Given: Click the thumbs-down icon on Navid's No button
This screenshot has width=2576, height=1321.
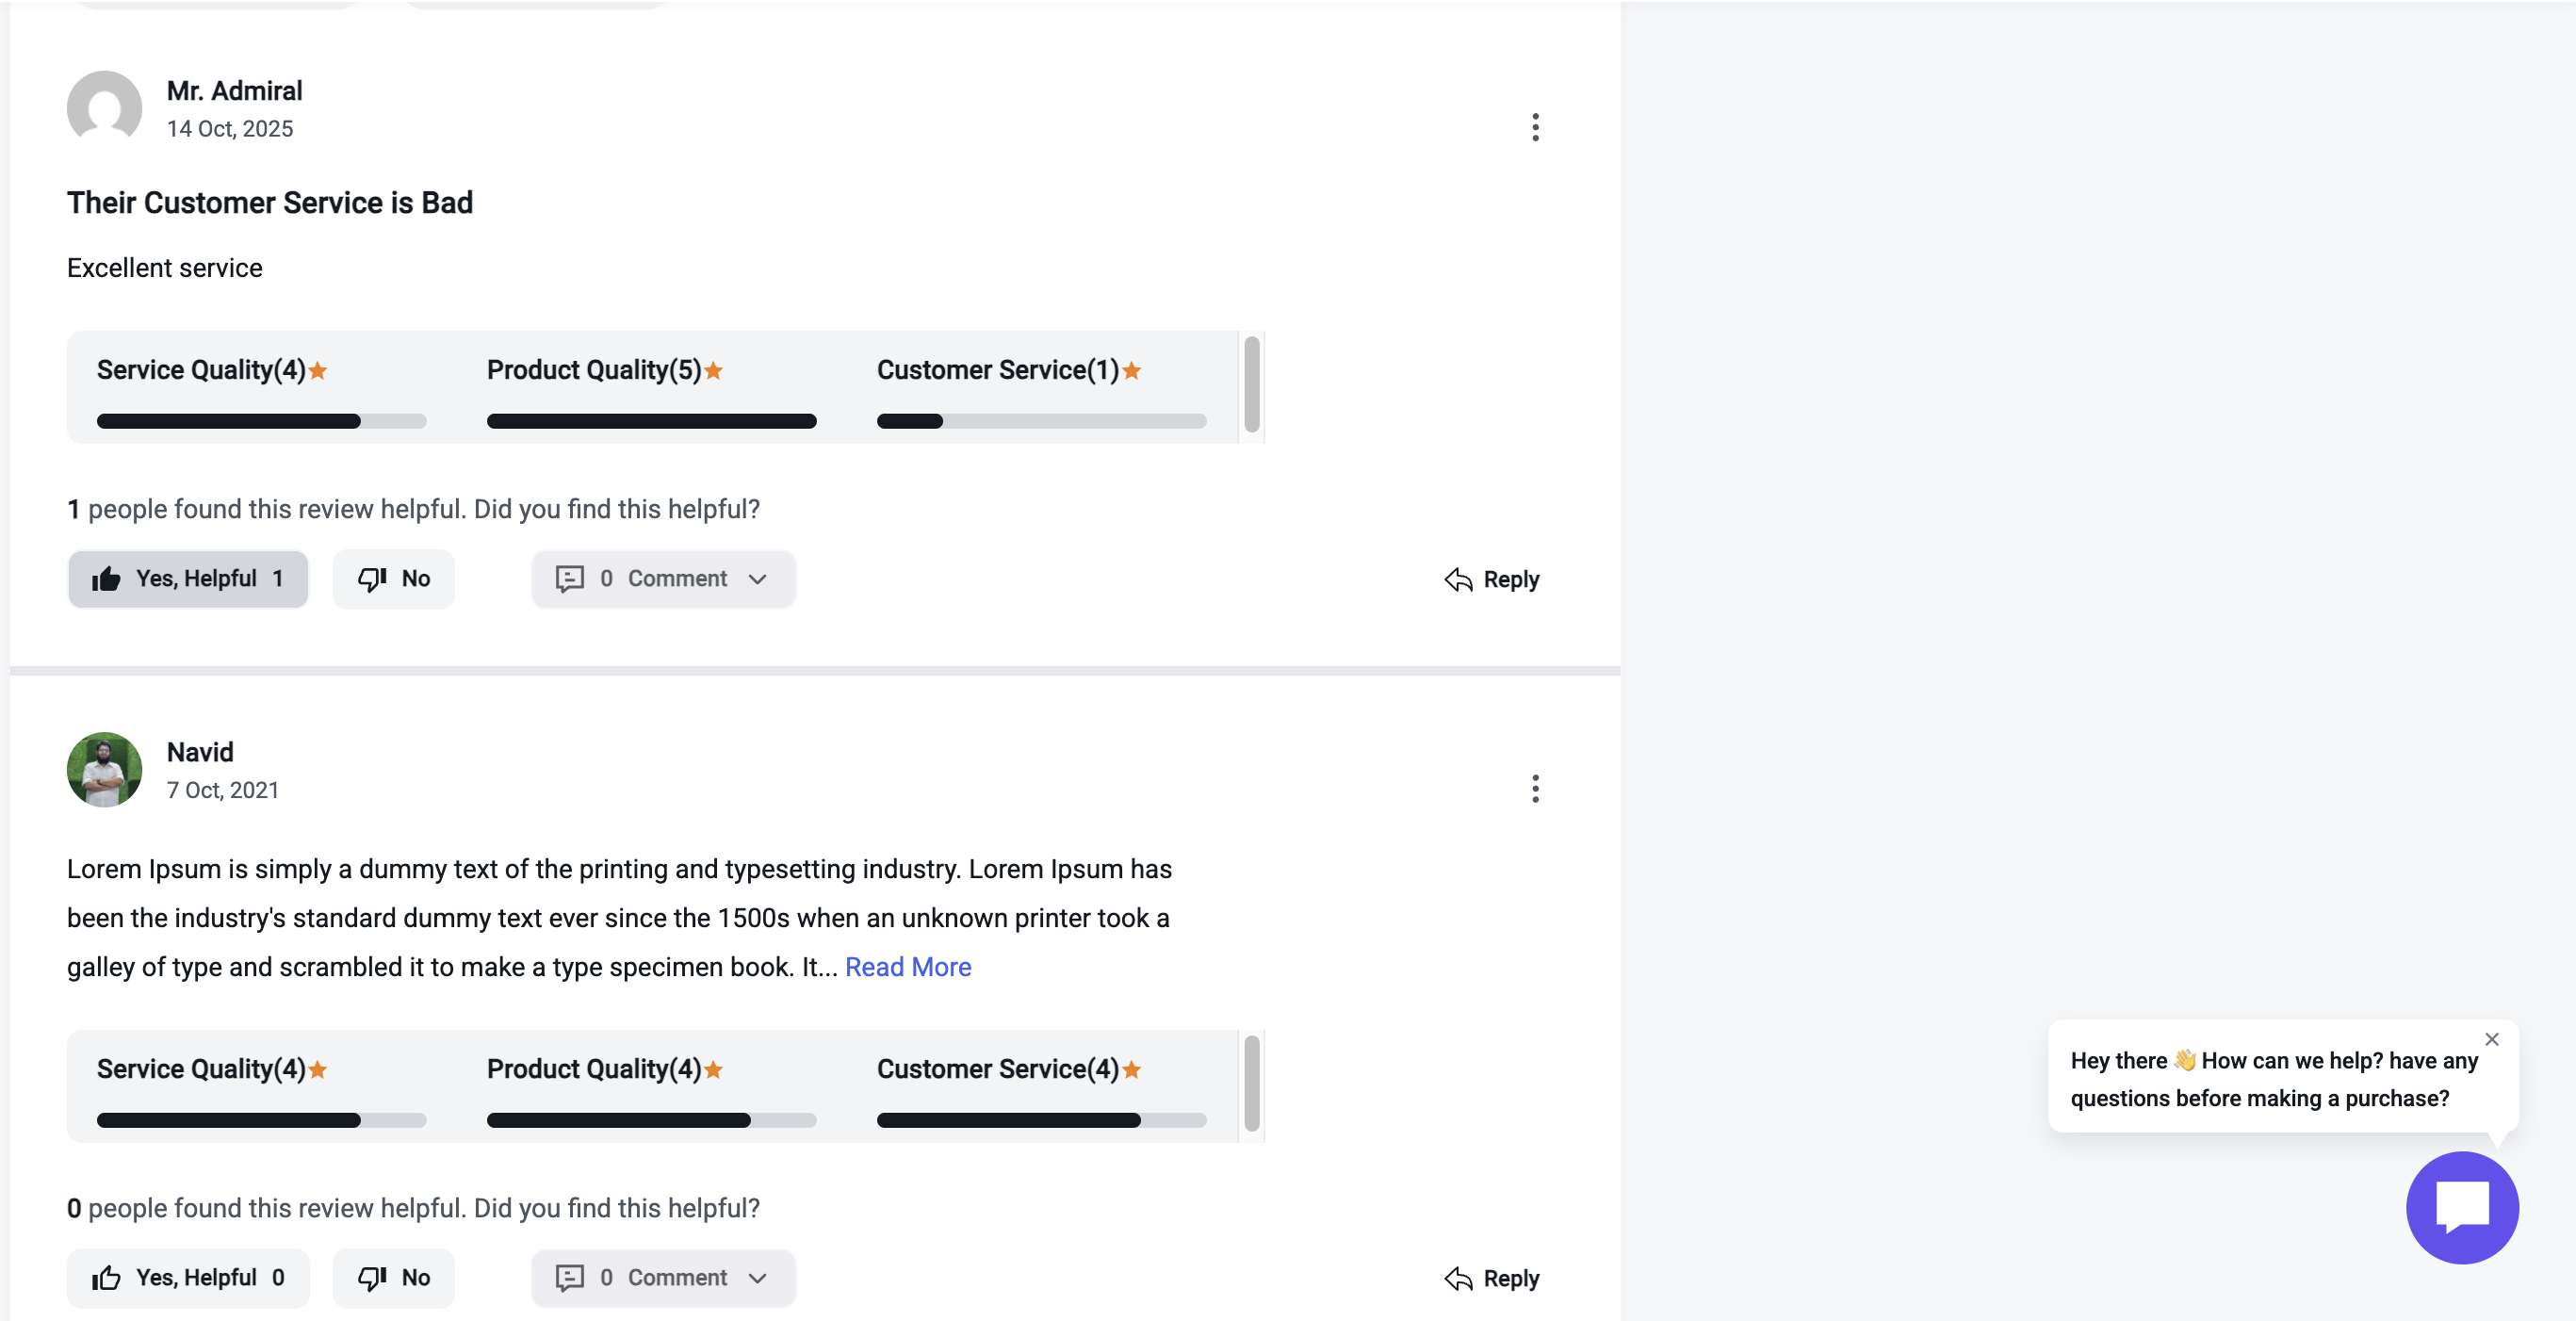Looking at the screenshot, I should 374,1278.
